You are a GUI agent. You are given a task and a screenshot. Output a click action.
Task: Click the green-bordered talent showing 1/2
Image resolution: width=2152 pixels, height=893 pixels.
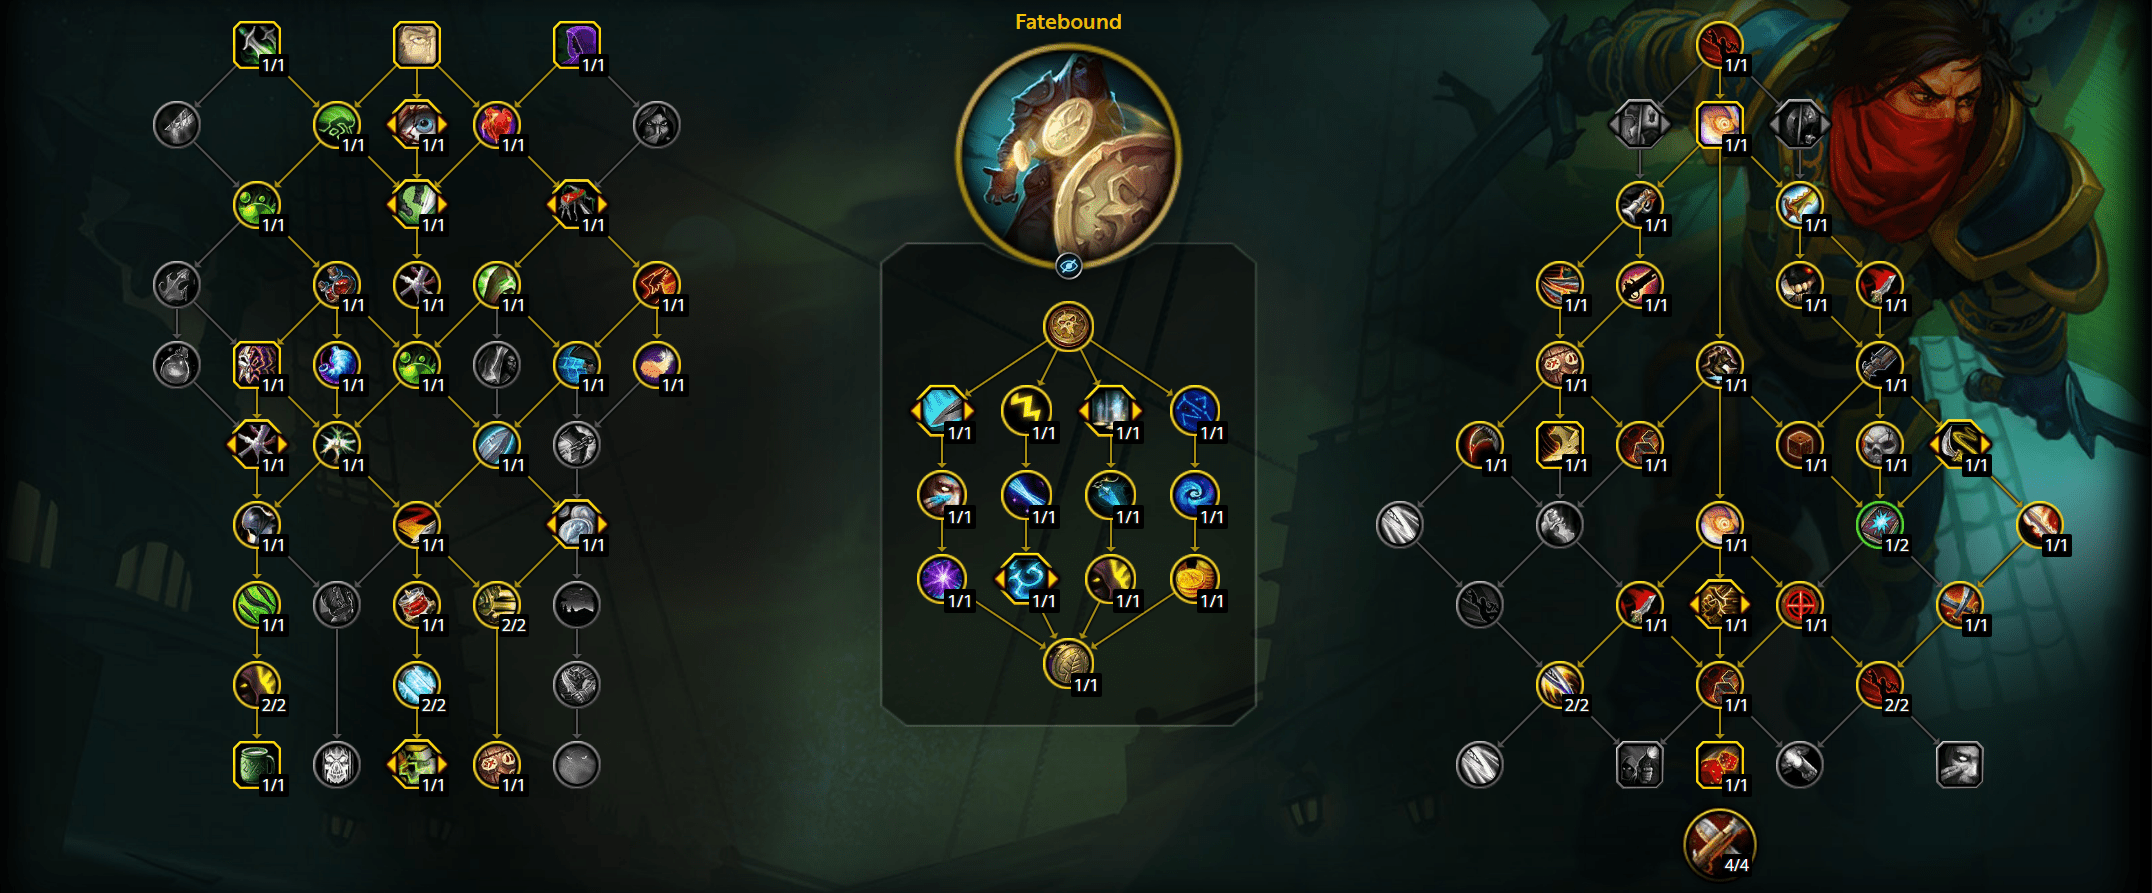point(1880,525)
